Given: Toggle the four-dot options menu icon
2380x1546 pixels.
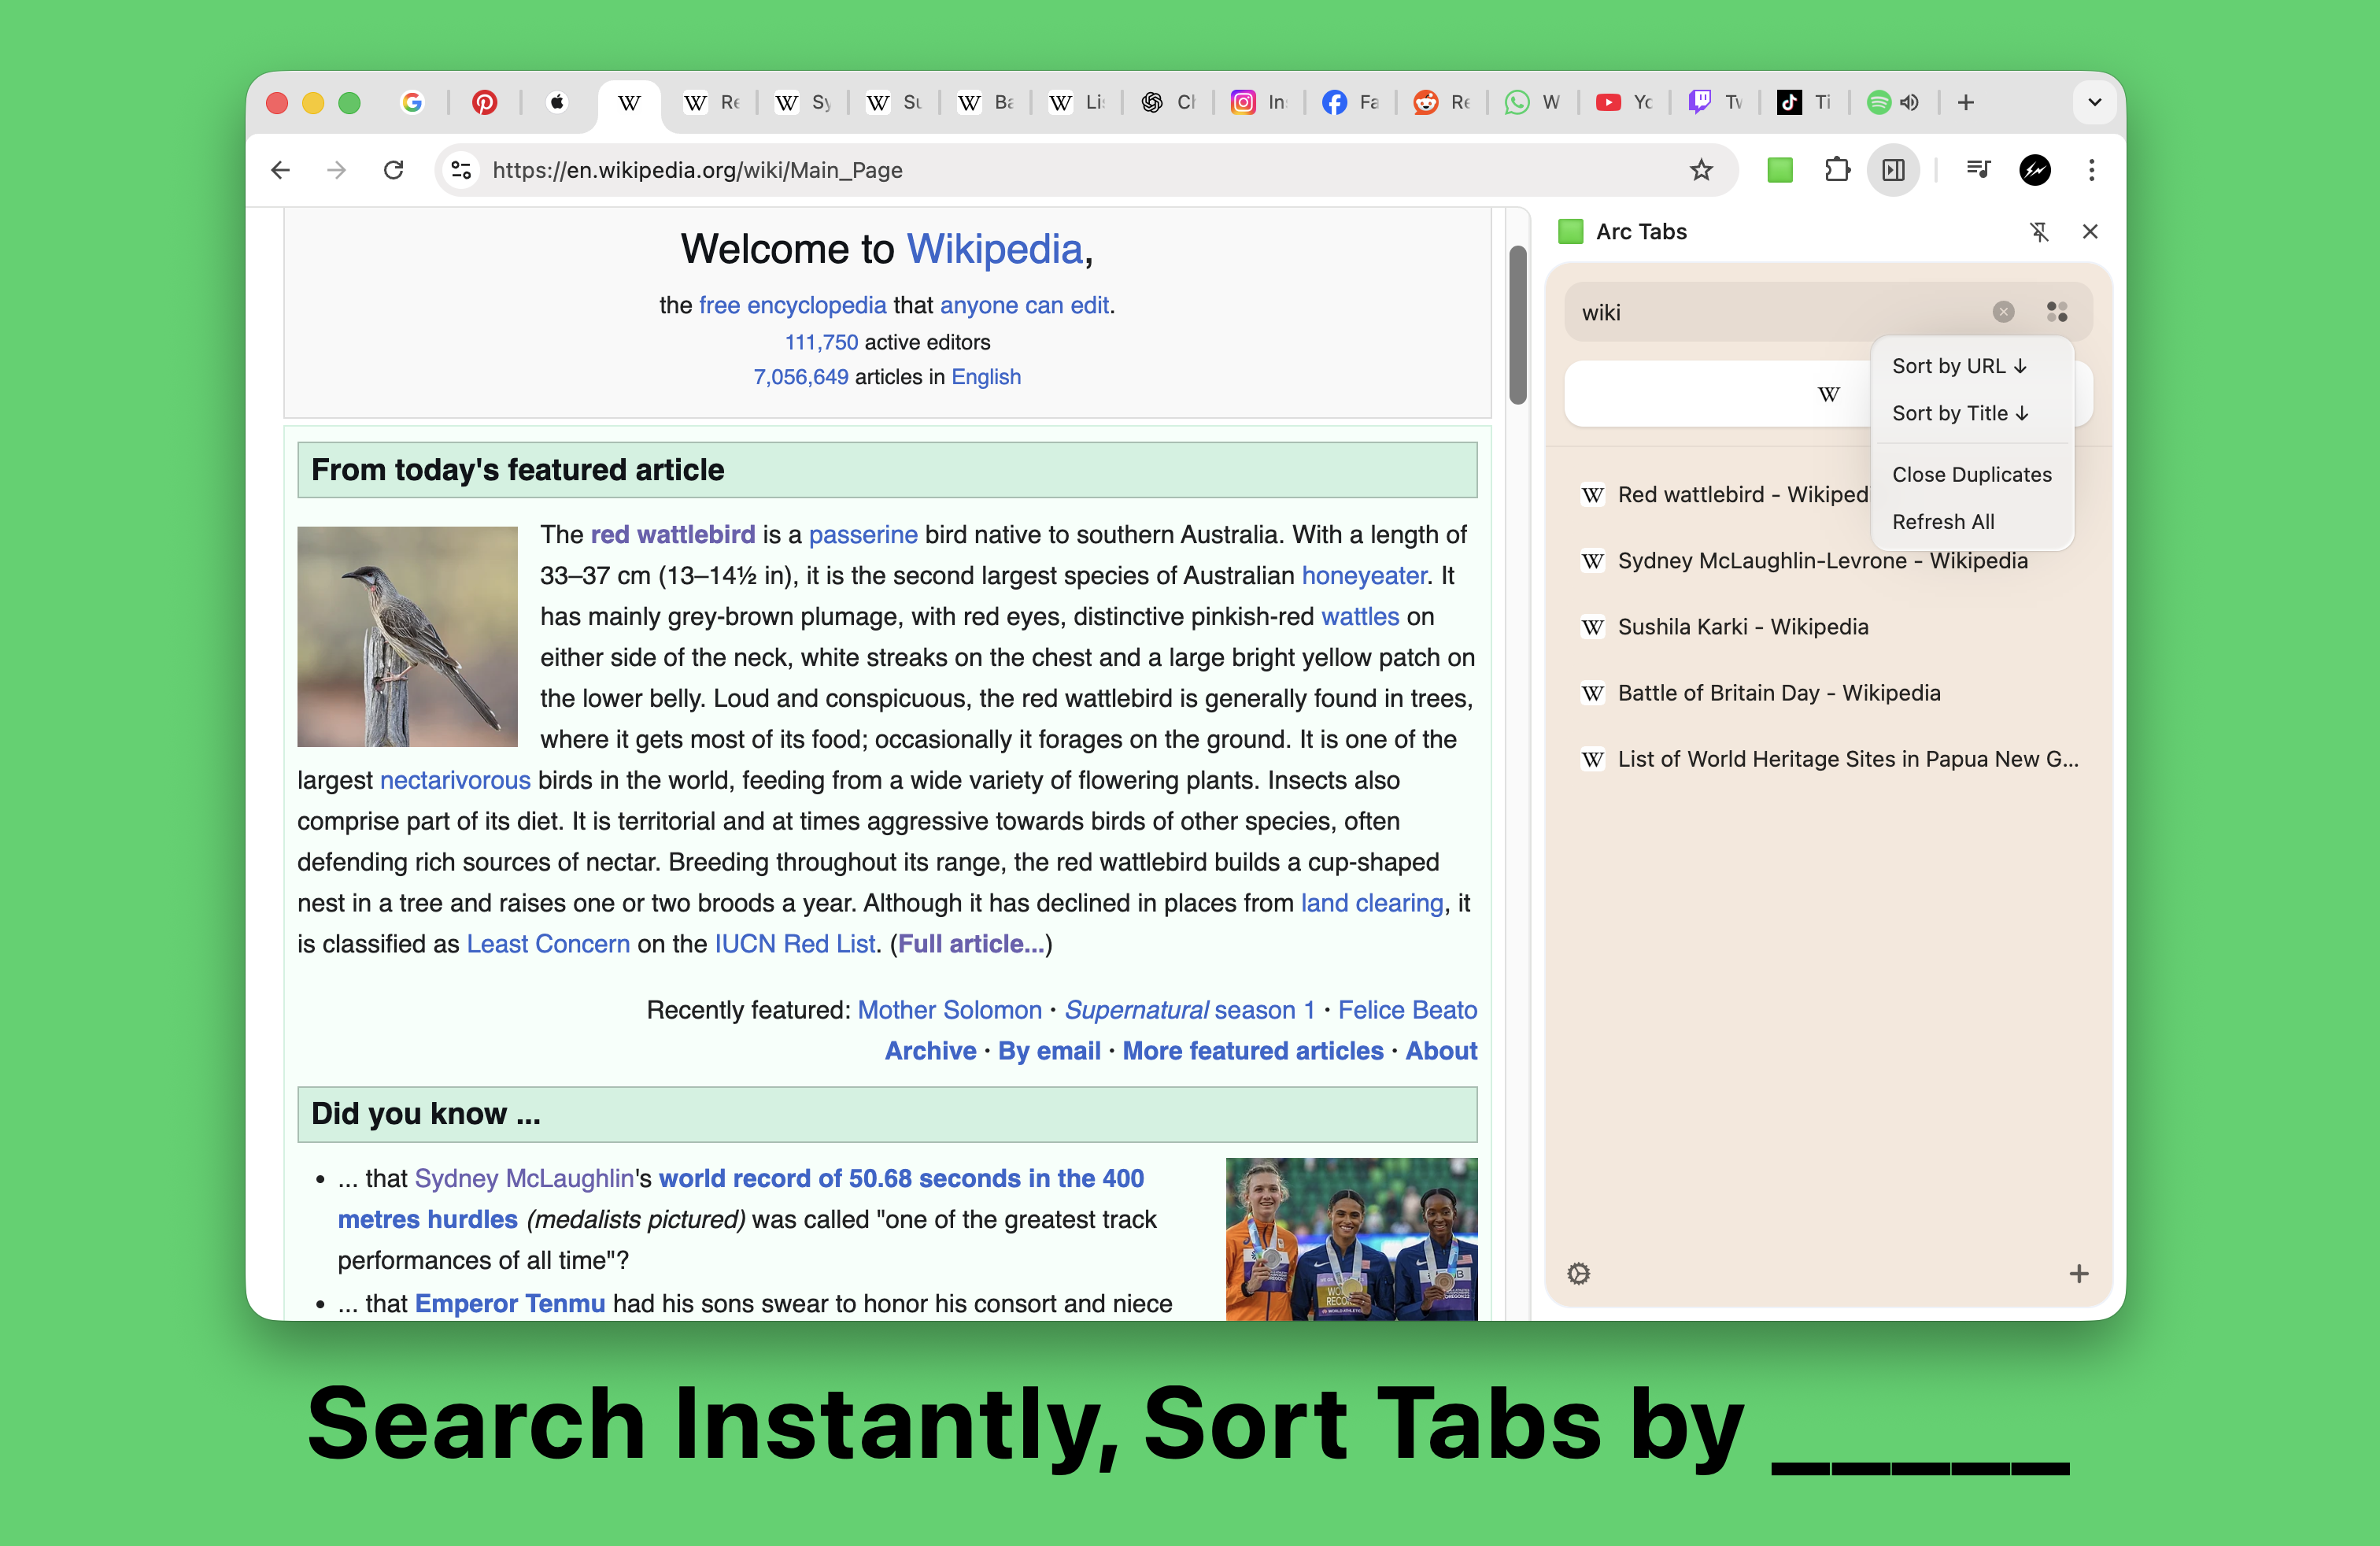Looking at the screenshot, I should [x=2057, y=312].
